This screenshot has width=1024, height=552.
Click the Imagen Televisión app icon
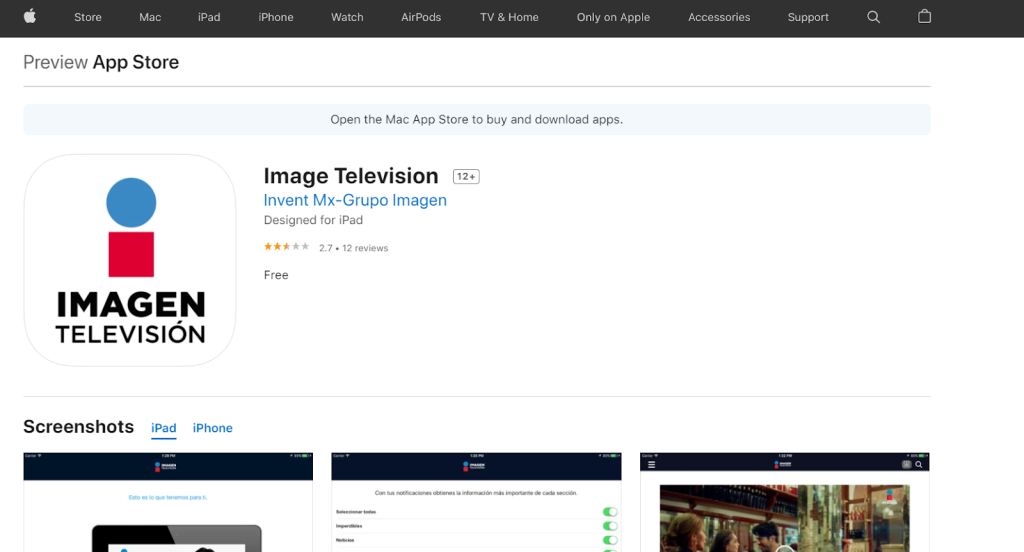pos(130,260)
